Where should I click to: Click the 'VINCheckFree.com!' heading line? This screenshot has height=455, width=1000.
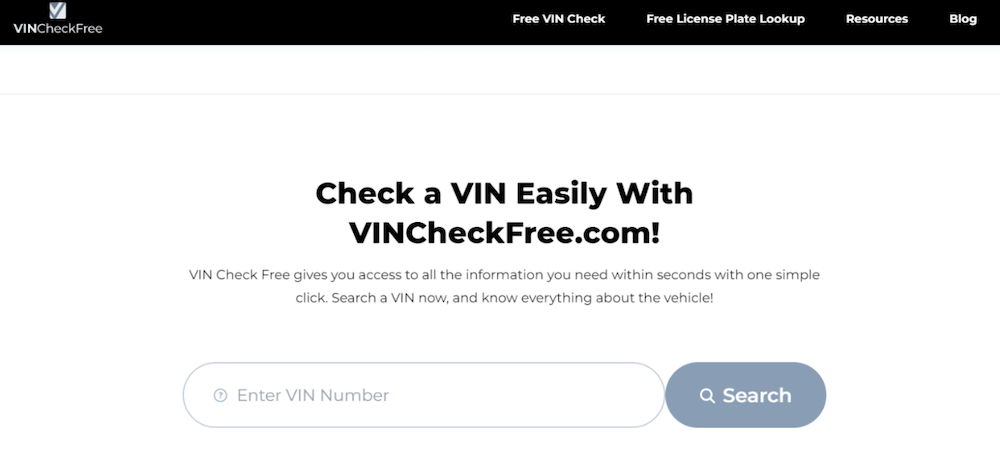coord(504,234)
